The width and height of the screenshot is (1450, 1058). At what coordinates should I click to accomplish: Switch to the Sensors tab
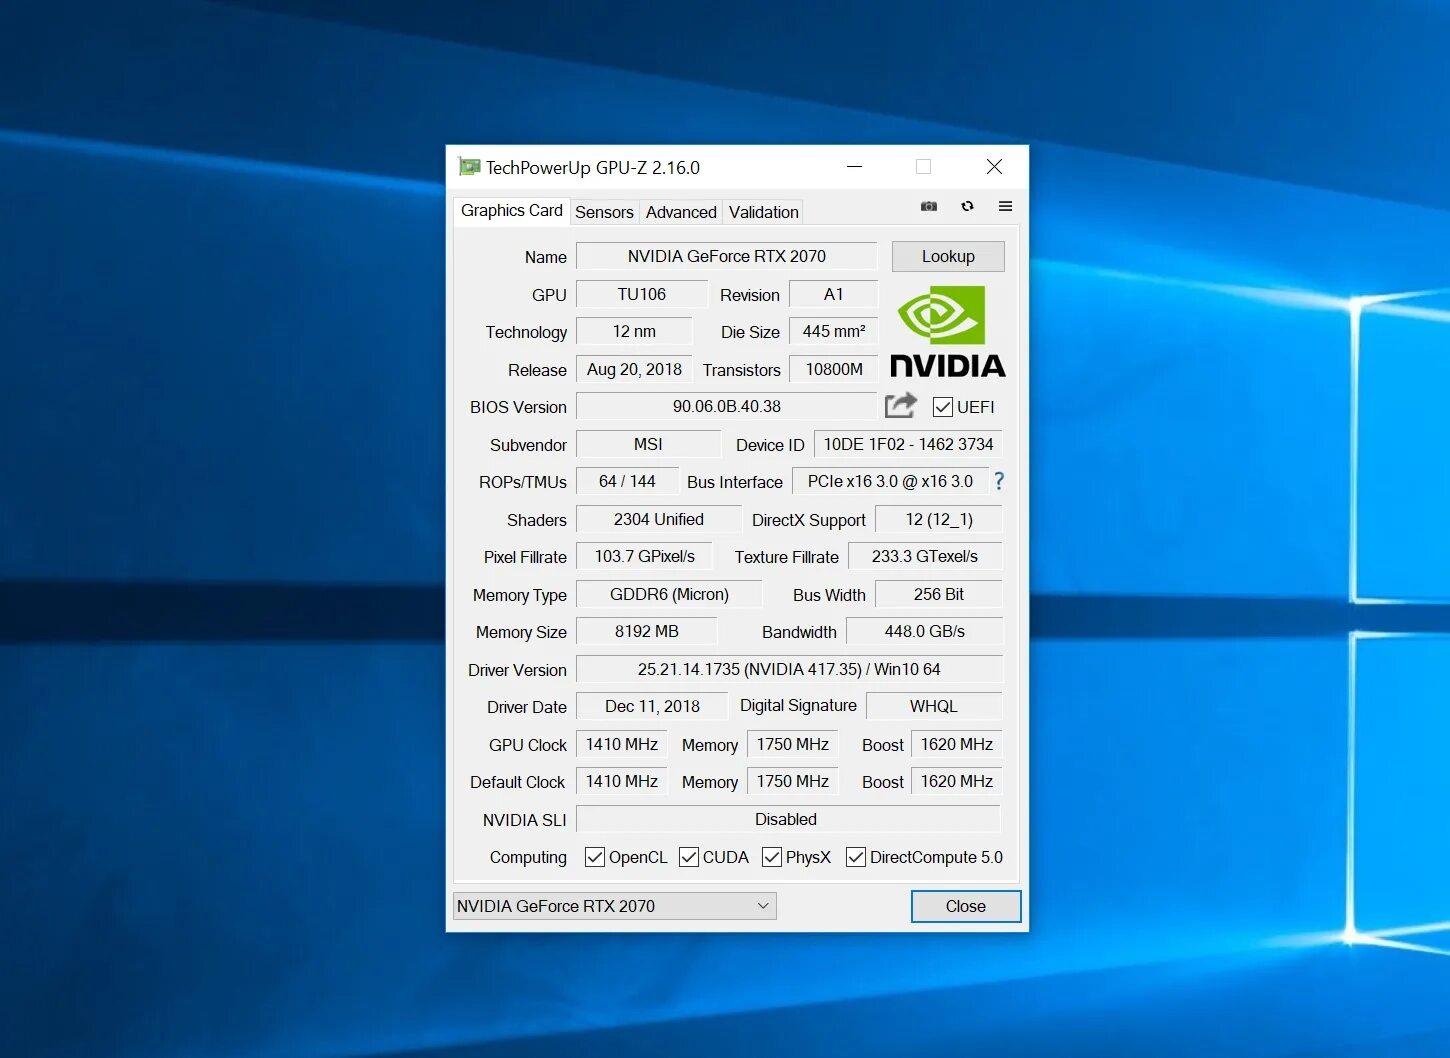coord(604,211)
